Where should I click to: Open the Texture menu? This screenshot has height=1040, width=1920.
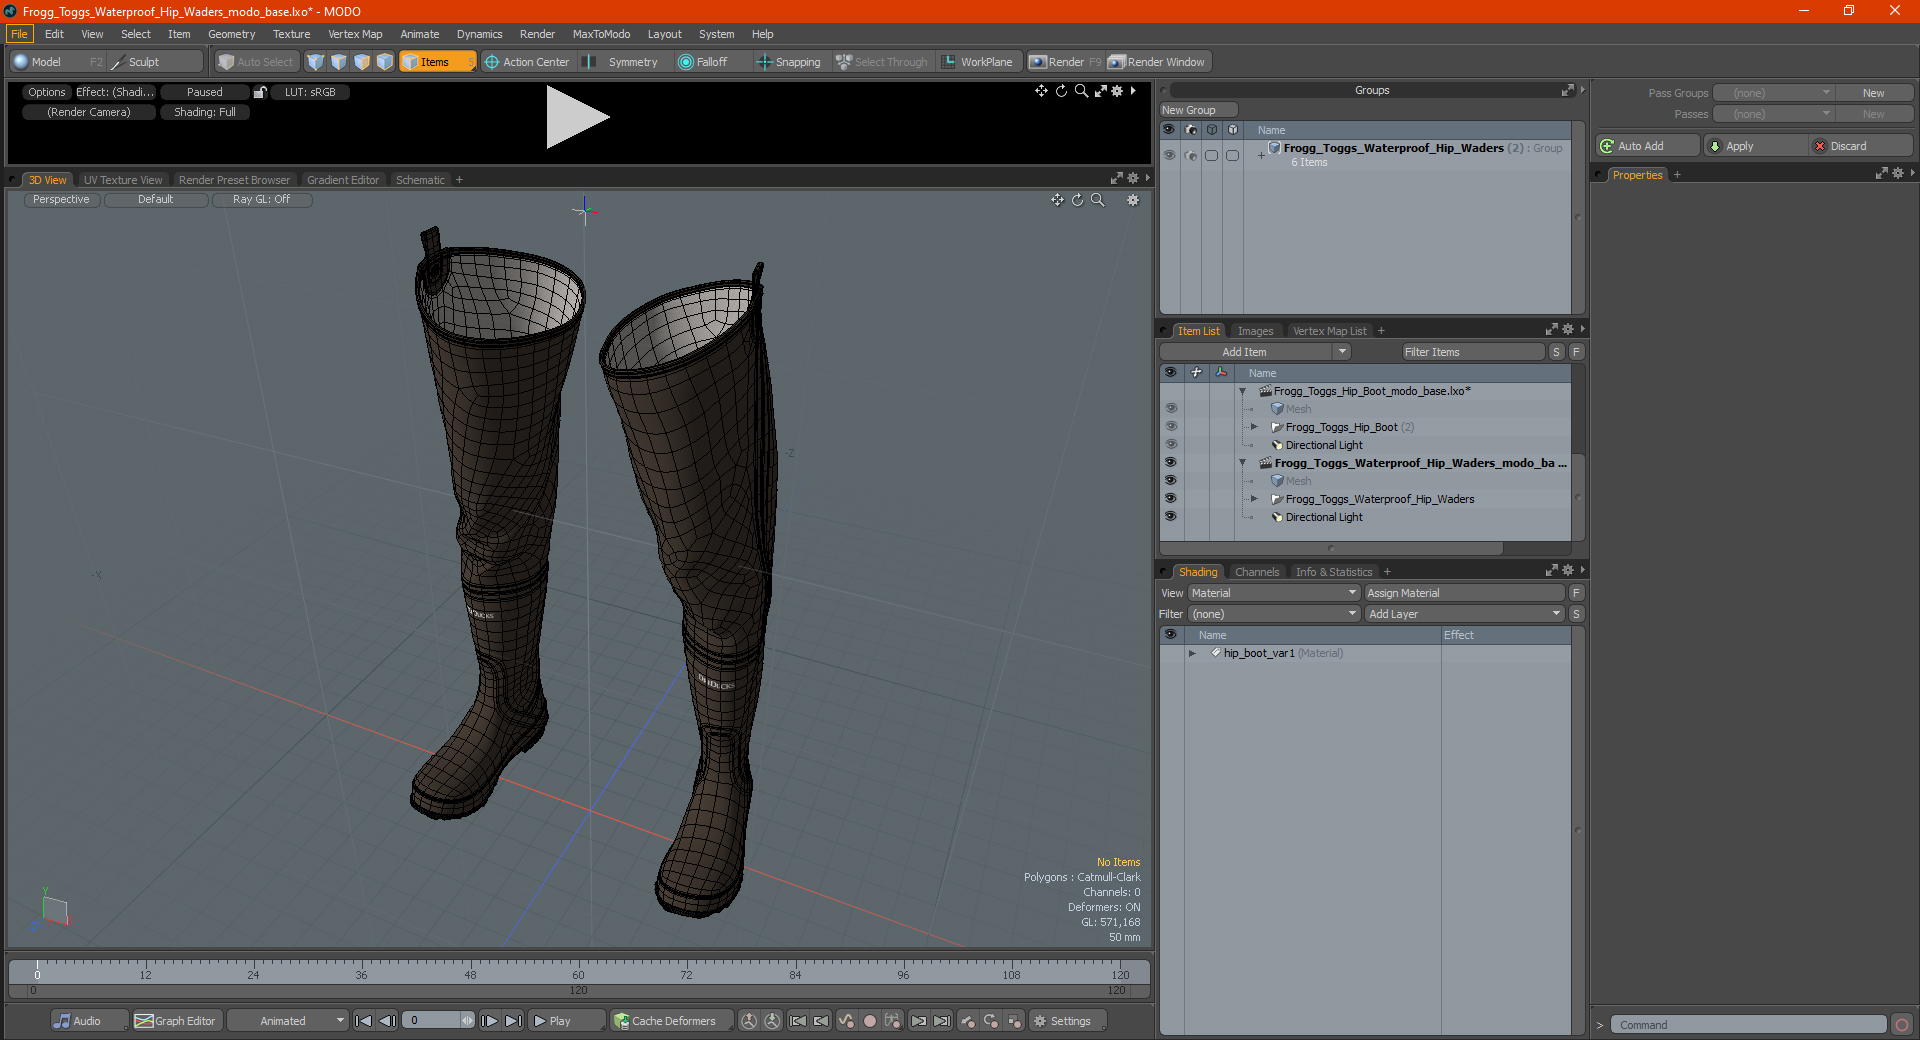(x=292, y=34)
